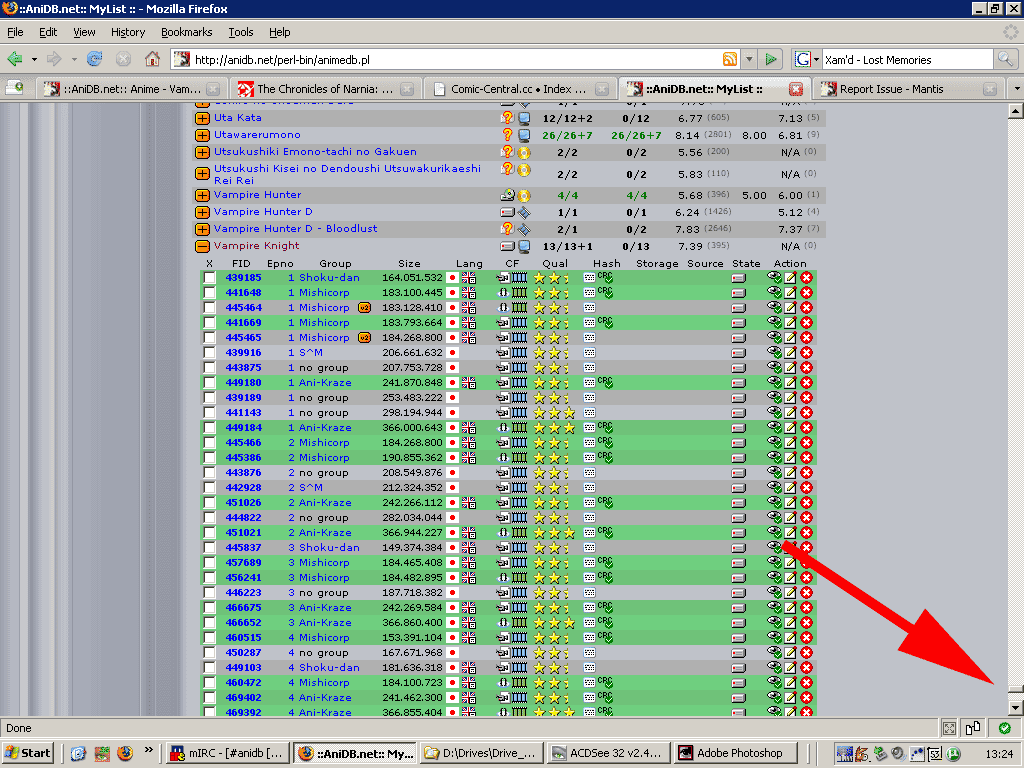Screen dimensions: 1024x768
Task: Click the Home button in Firefox toolbar
Action: pyautogui.click(x=152, y=59)
